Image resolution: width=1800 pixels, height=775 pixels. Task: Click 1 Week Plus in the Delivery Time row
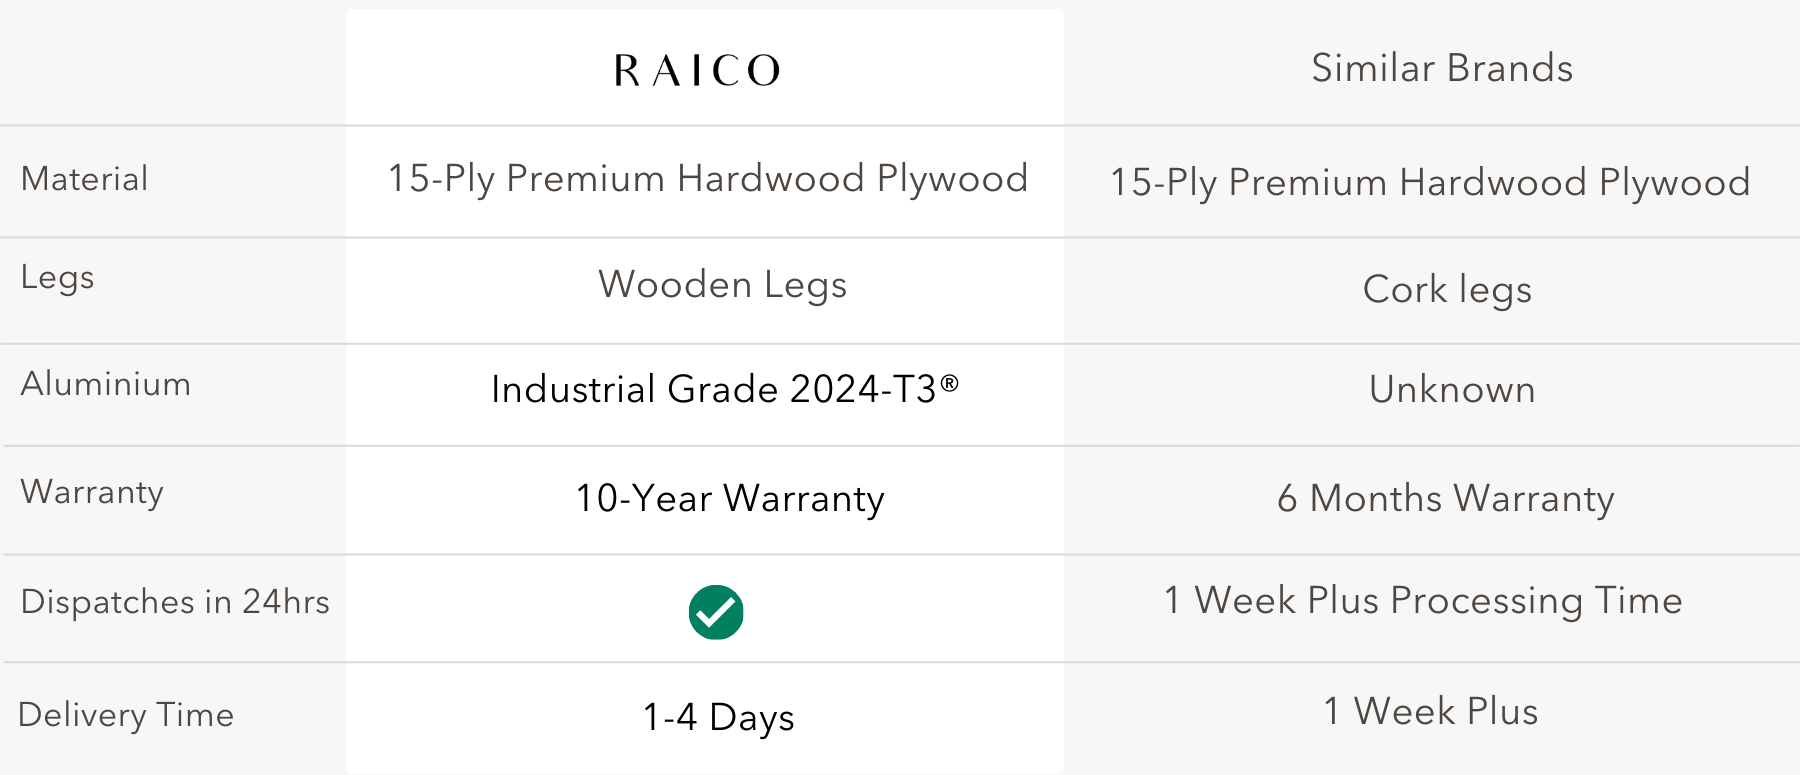click(1430, 711)
